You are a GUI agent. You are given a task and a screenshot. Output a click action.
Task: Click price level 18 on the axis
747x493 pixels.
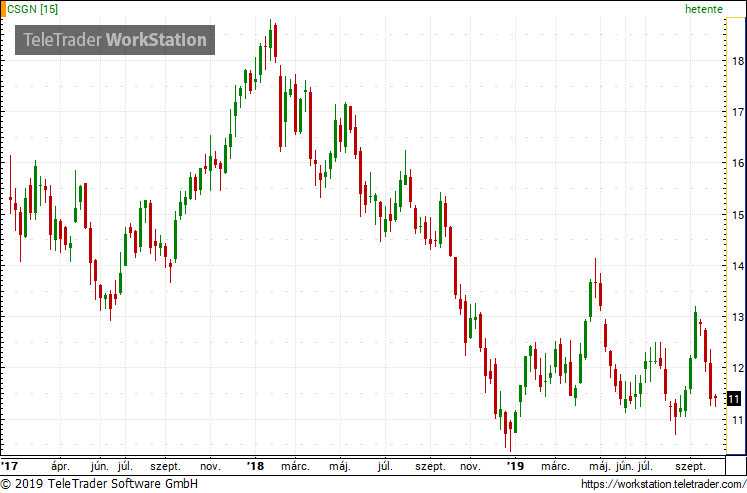pos(738,61)
